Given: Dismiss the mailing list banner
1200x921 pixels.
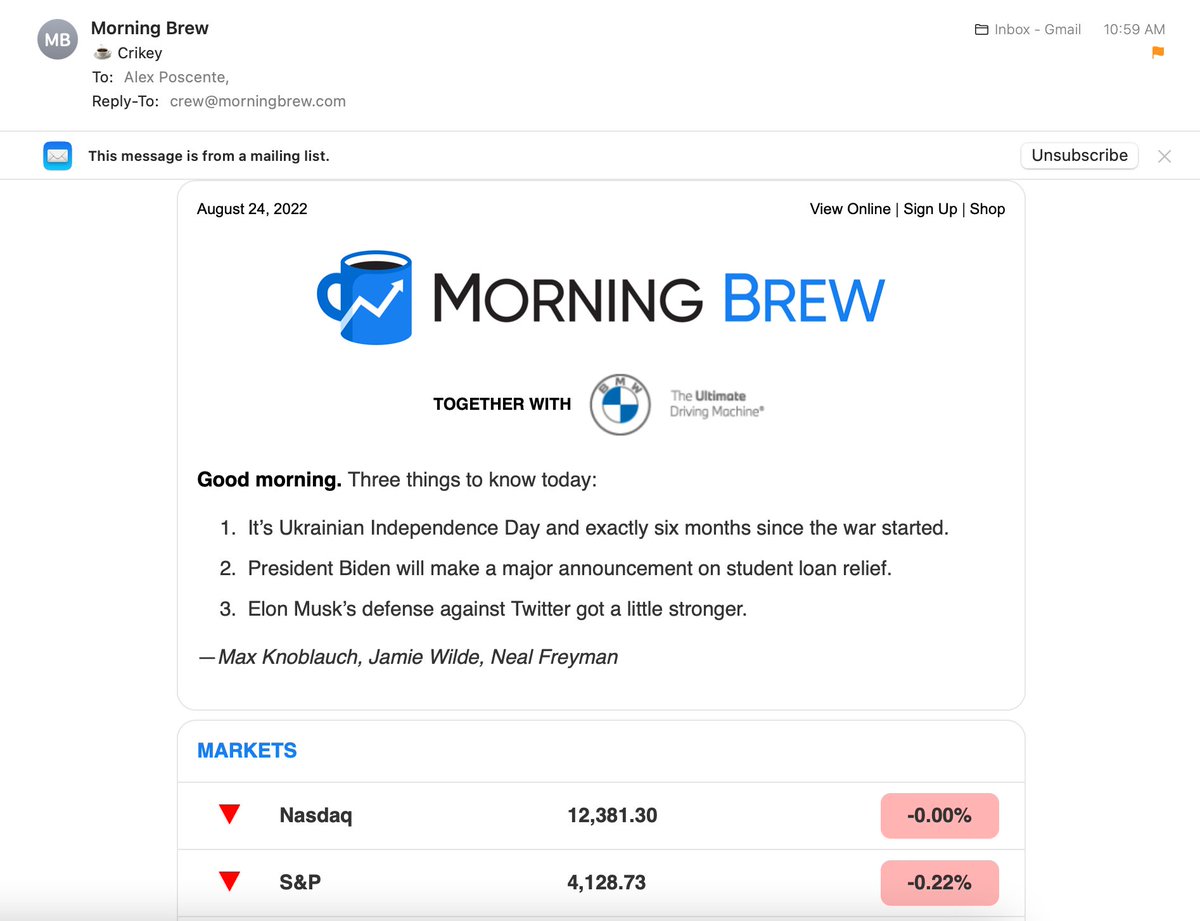Looking at the screenshot, I should [x=1164, y=156].
